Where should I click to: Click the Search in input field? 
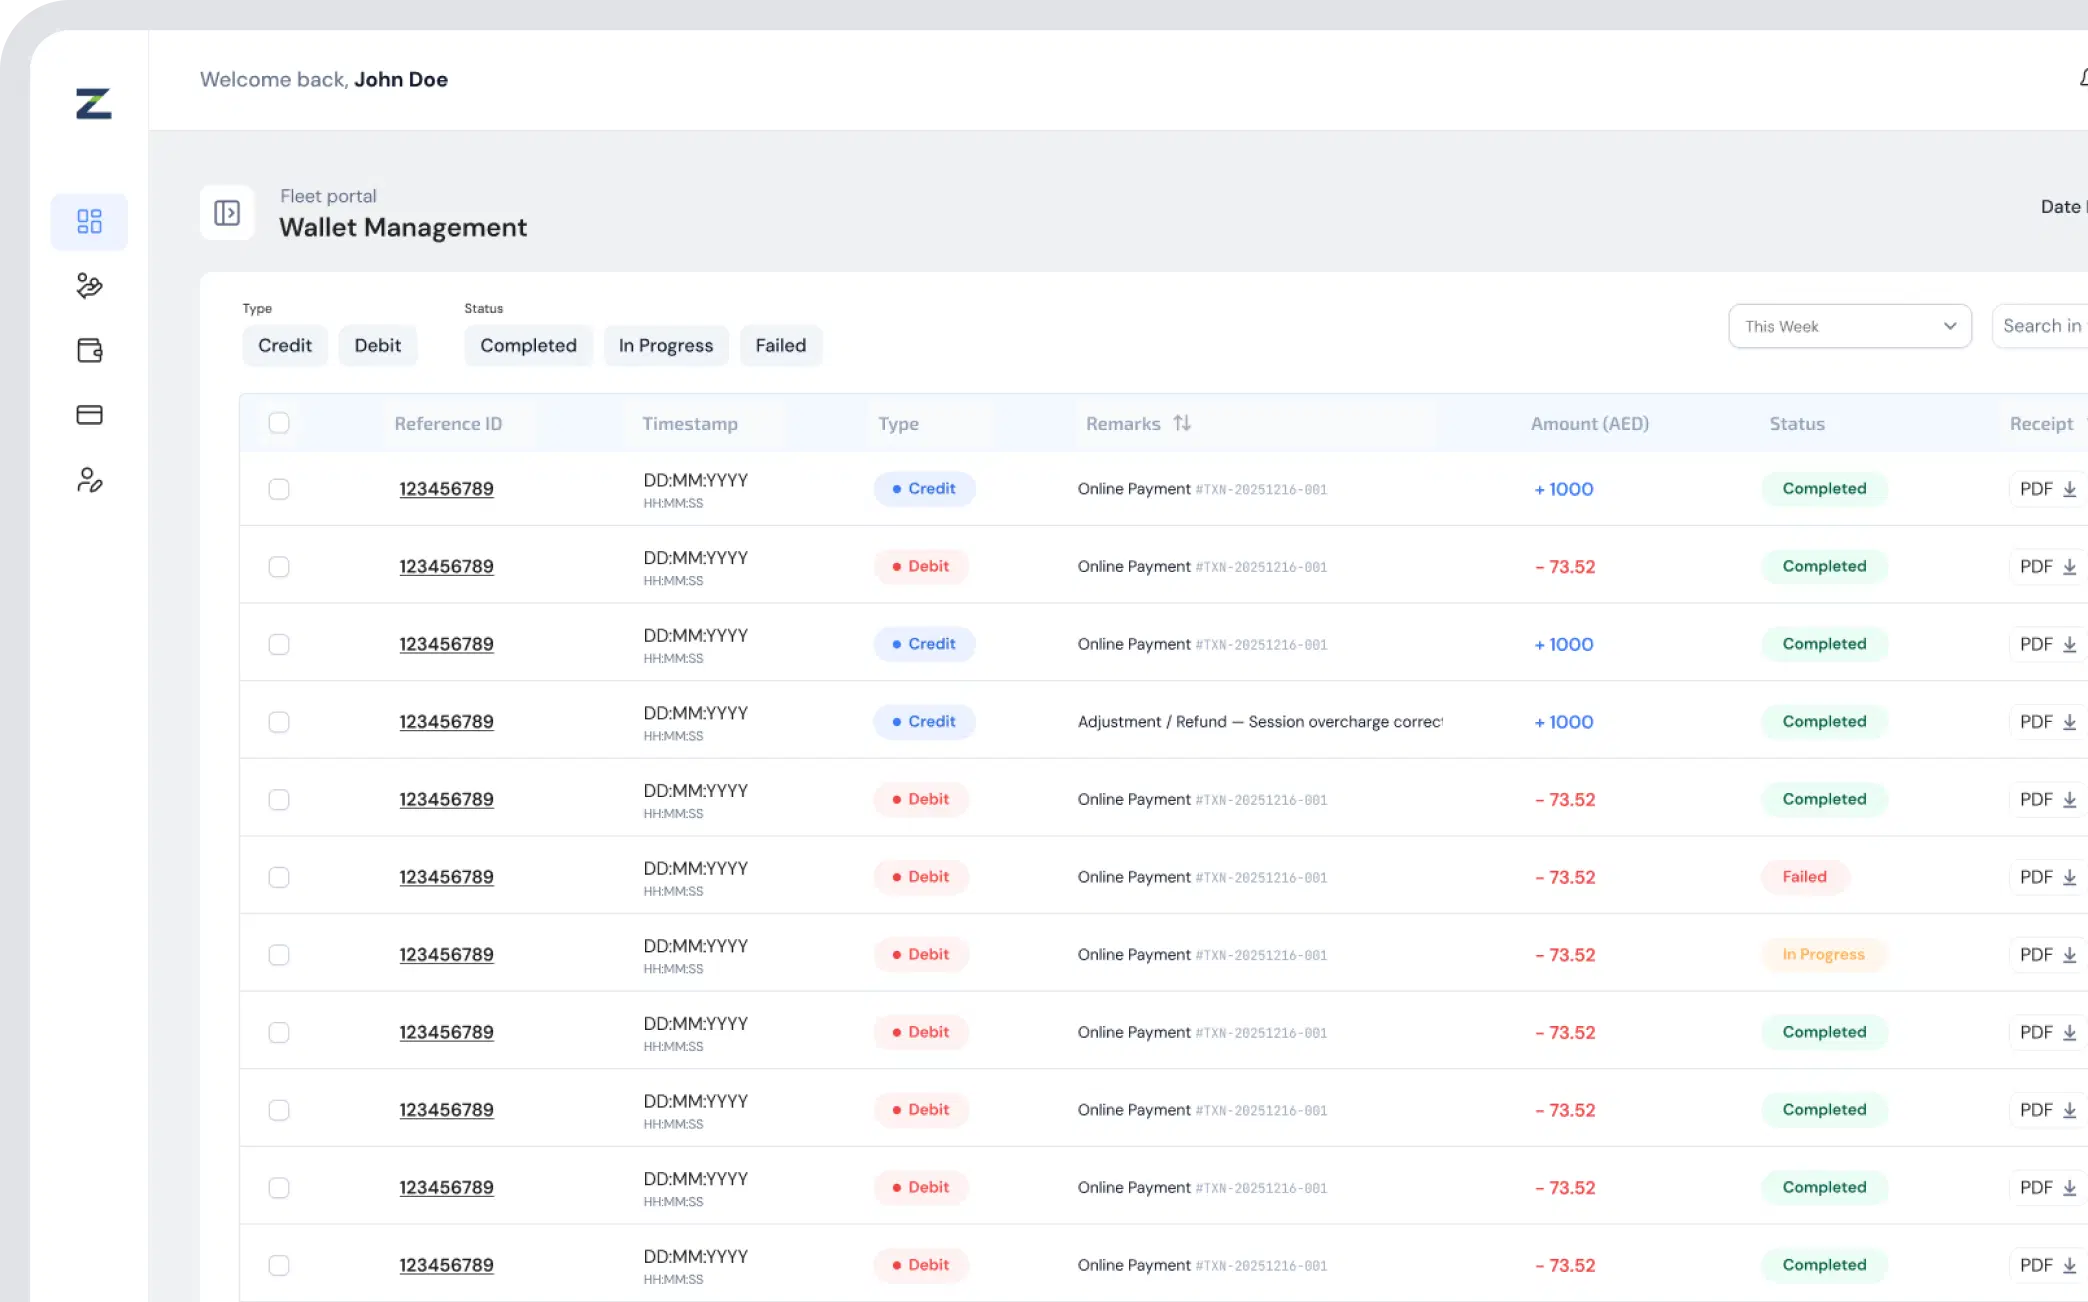coord(2040,326)
